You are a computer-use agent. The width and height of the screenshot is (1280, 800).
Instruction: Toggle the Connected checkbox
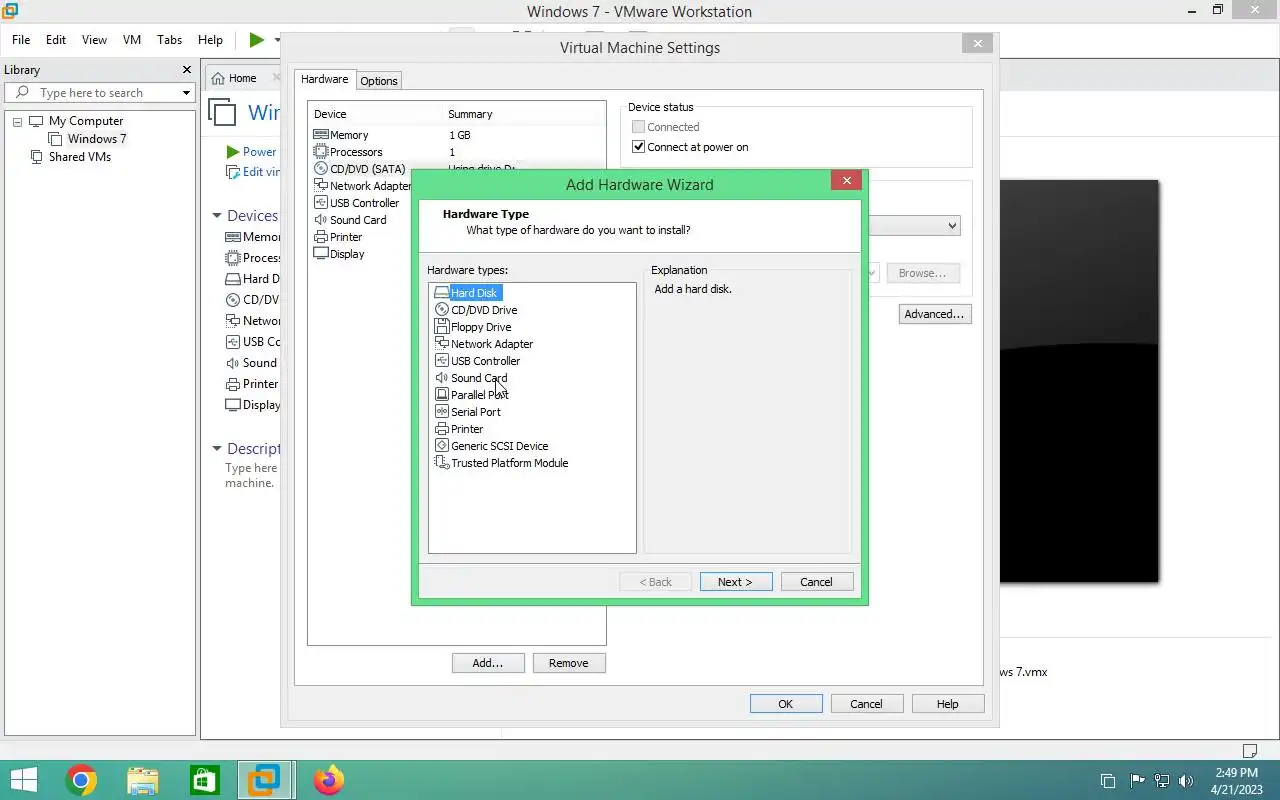coord(639,127)
